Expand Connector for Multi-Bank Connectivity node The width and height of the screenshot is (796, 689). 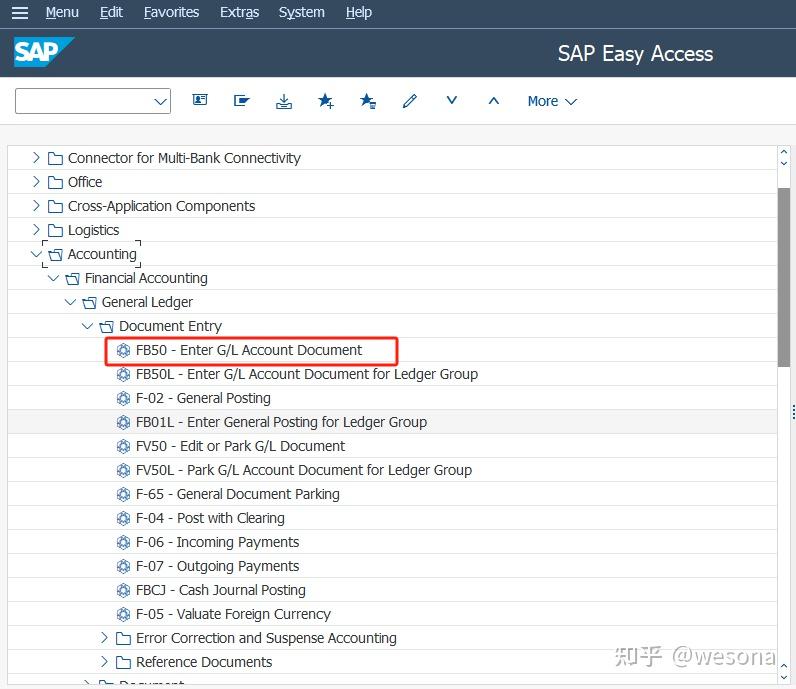coord(36,157)
